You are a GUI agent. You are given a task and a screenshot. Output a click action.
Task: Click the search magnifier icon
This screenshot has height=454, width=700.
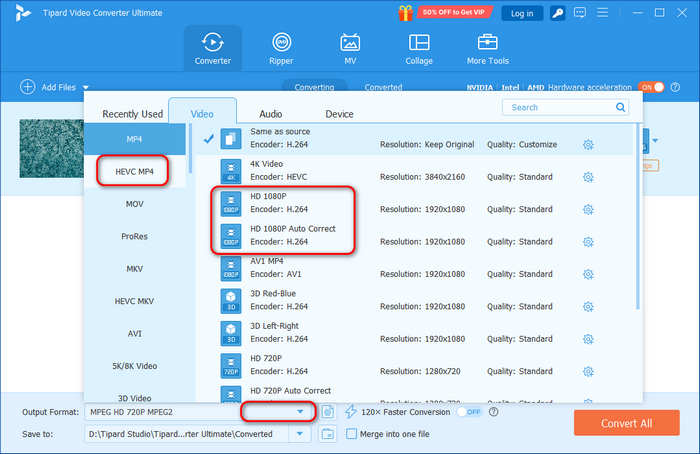pos(620,107)
